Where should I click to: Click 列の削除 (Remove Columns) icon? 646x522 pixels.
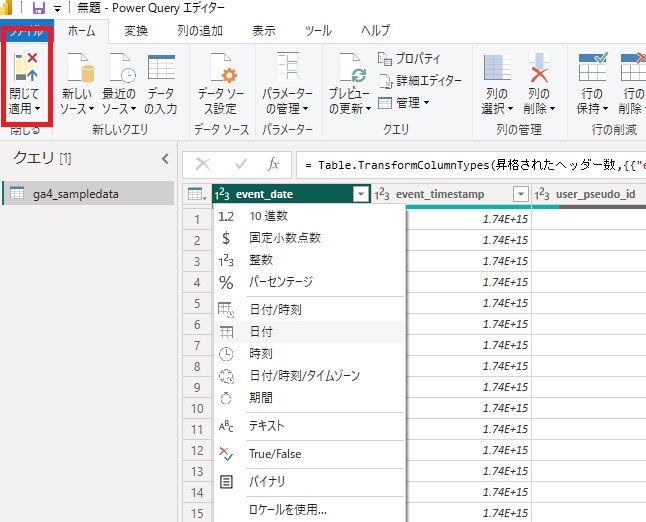click(x=539, y=67)
